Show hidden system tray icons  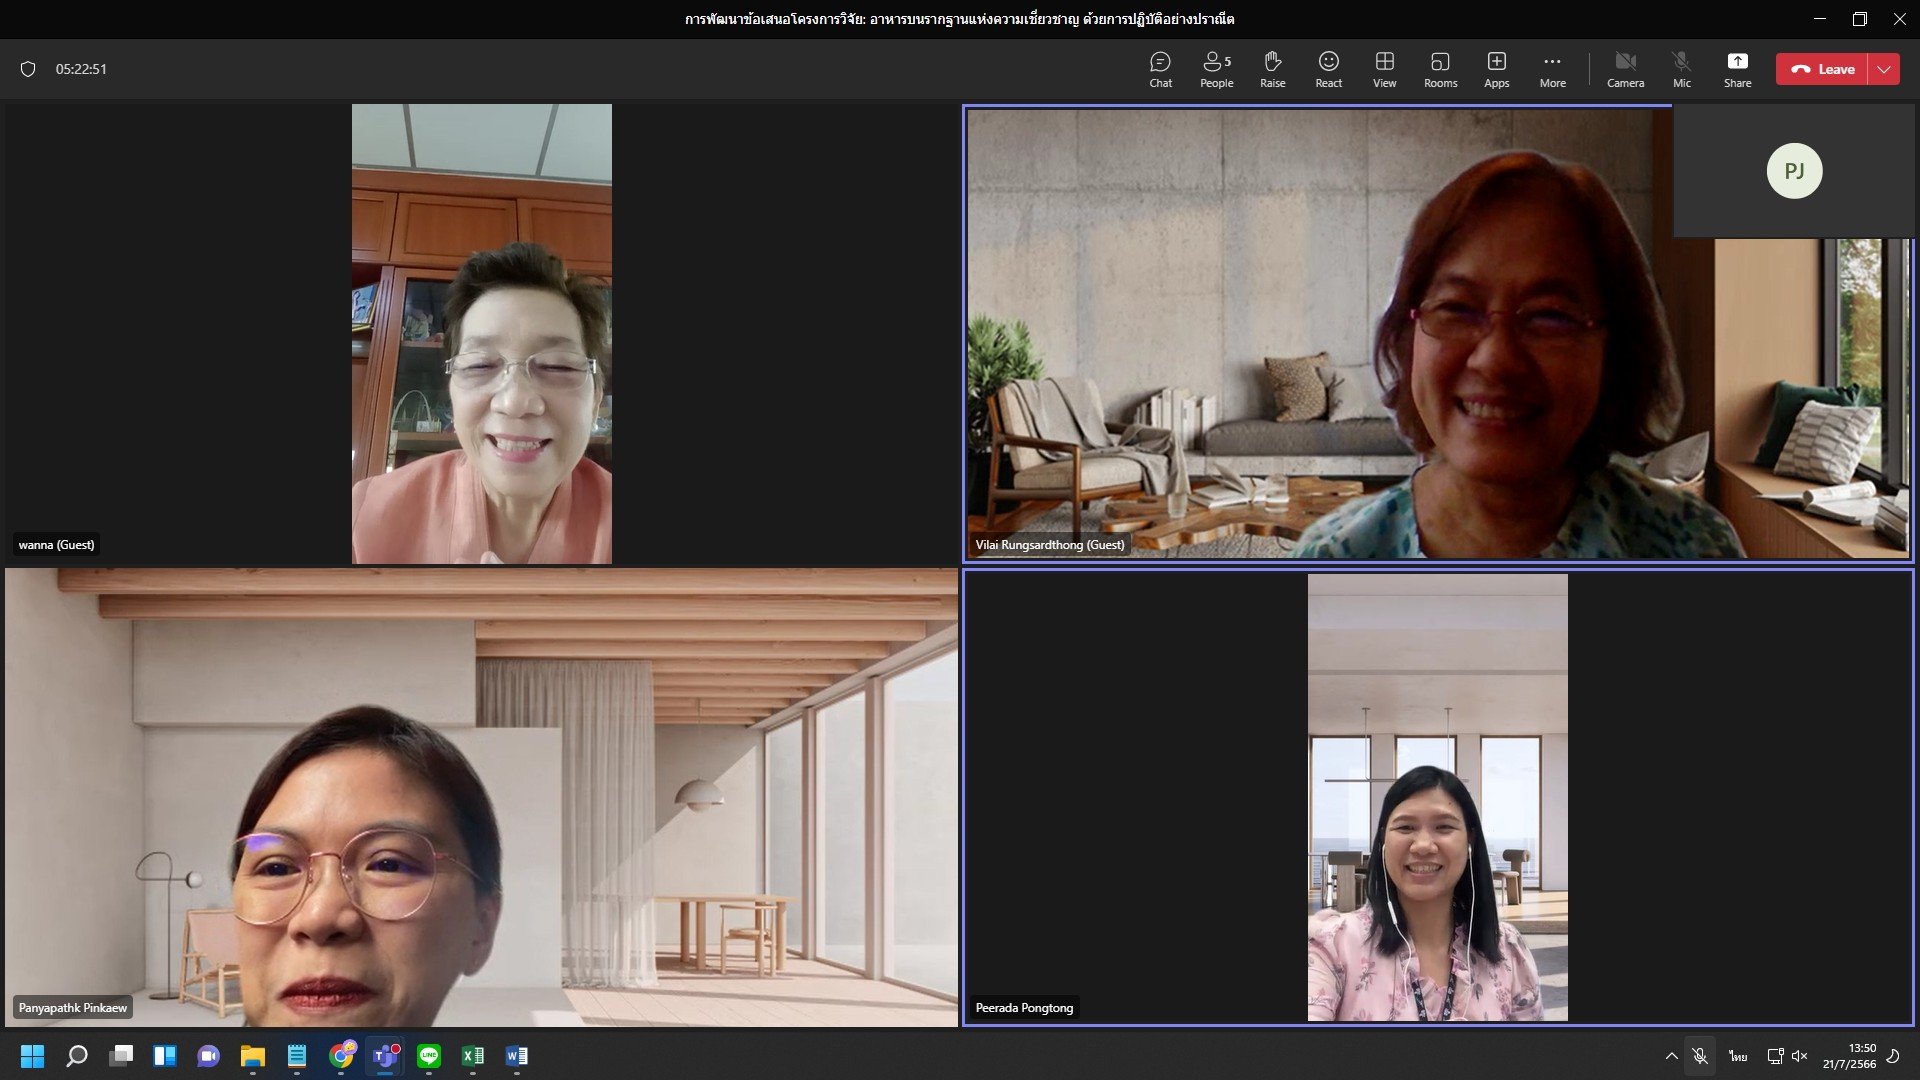pos(1671,1056)
